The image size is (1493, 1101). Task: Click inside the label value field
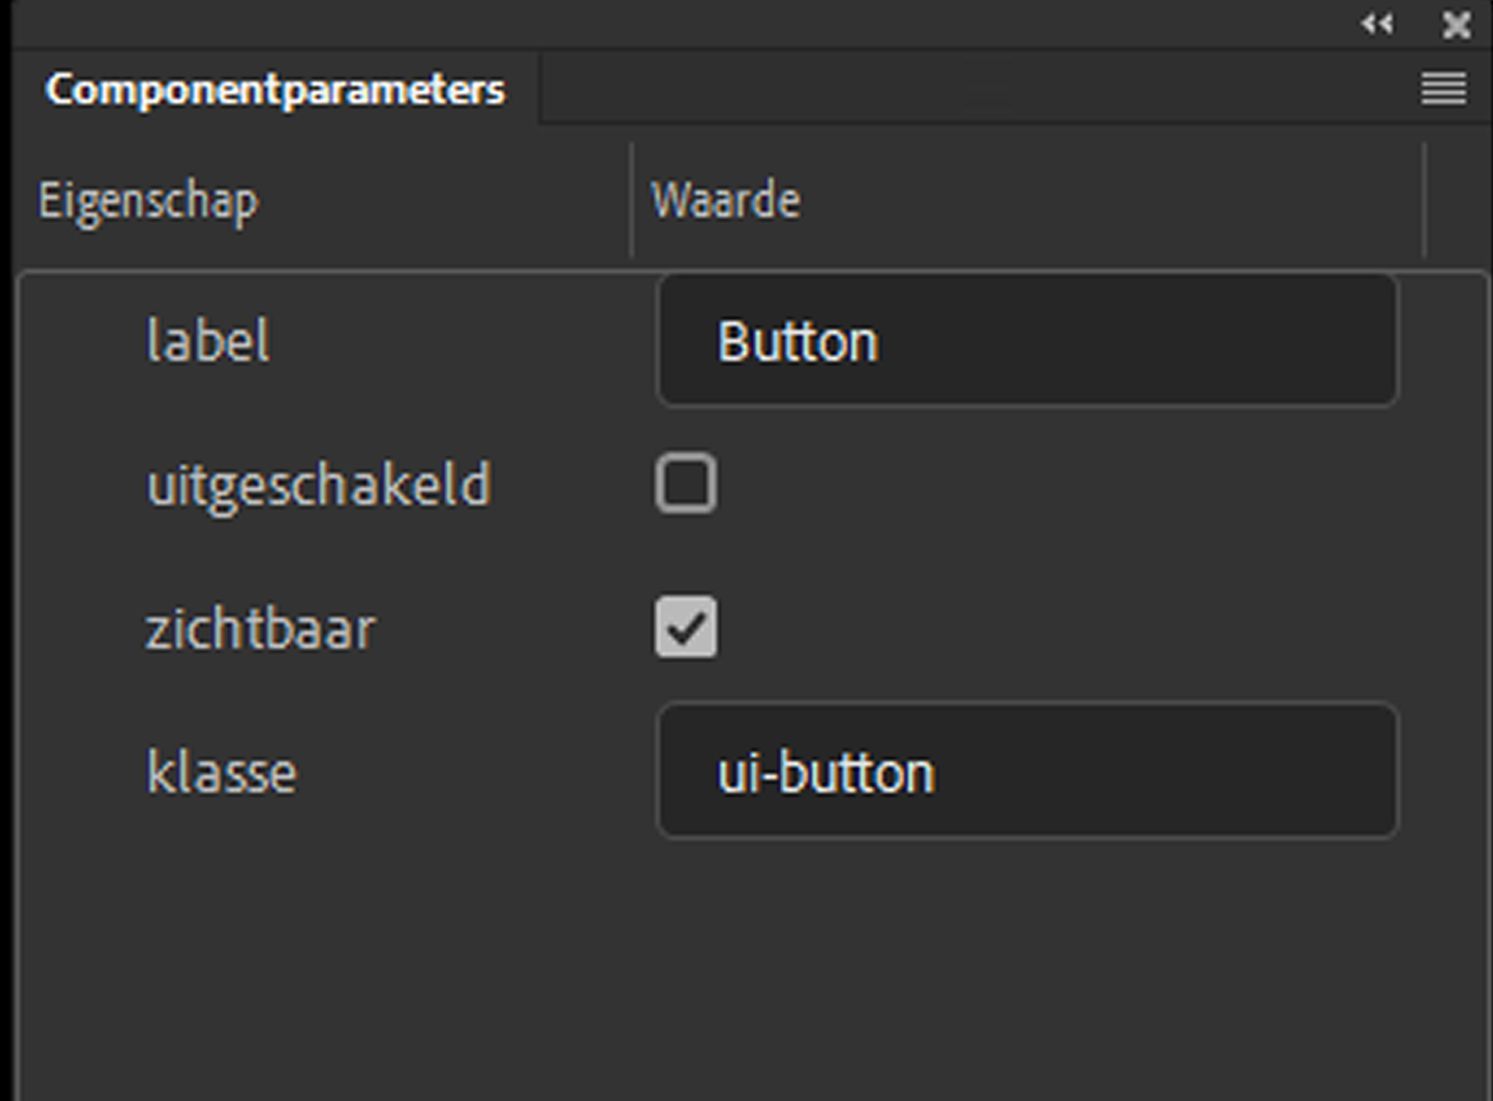(x=1028, y=340)
